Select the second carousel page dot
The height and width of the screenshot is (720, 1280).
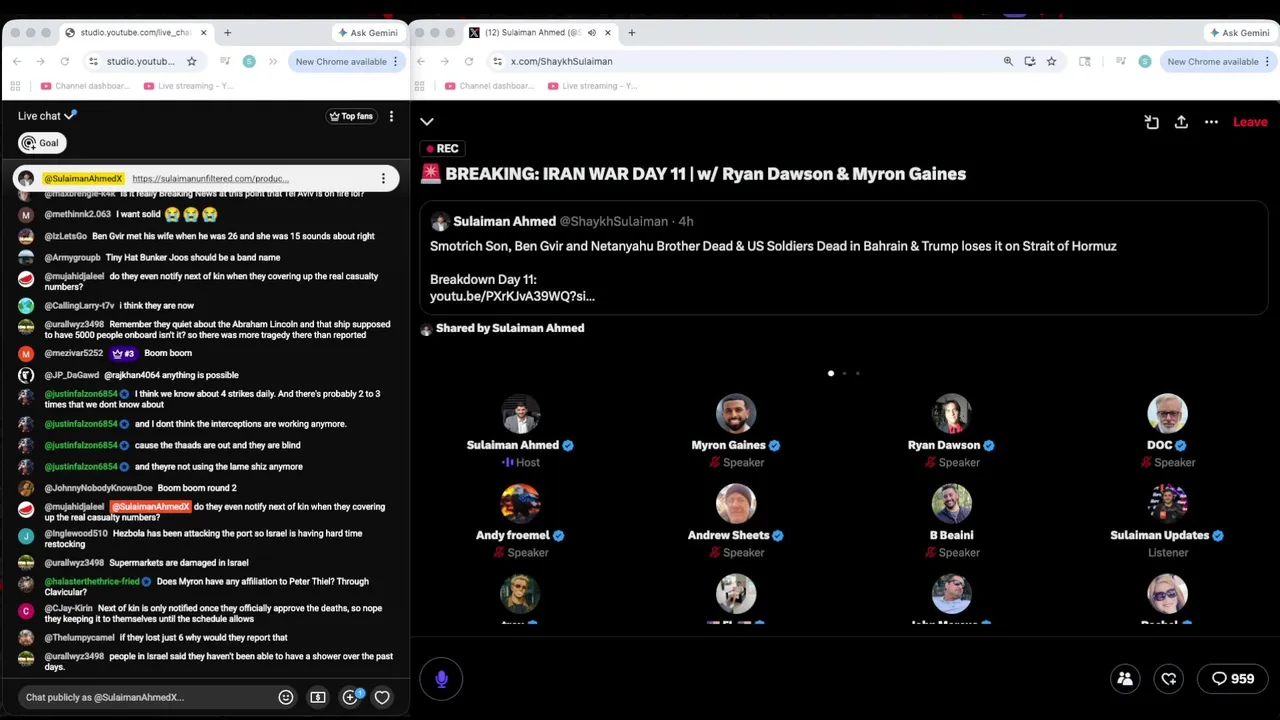844,373
